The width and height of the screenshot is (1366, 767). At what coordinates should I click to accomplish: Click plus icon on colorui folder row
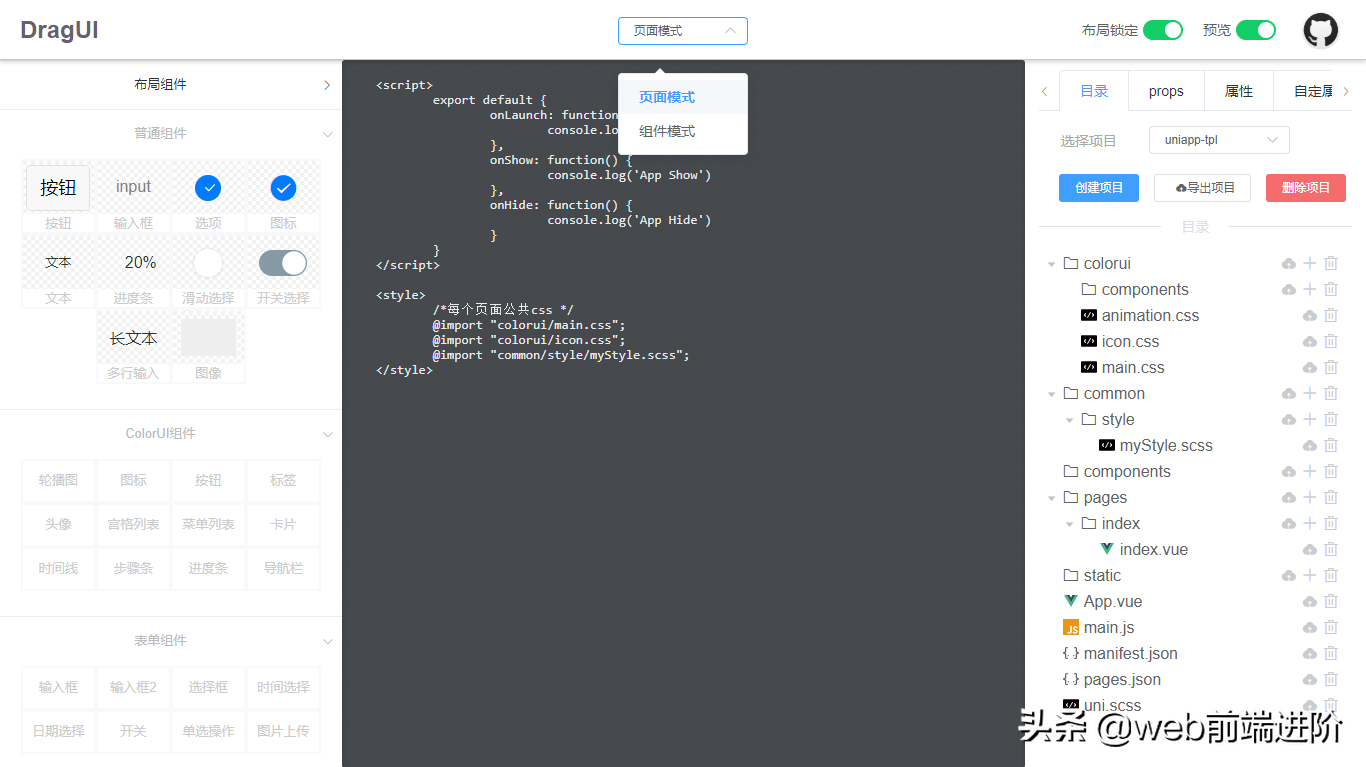click(1310, 263)
